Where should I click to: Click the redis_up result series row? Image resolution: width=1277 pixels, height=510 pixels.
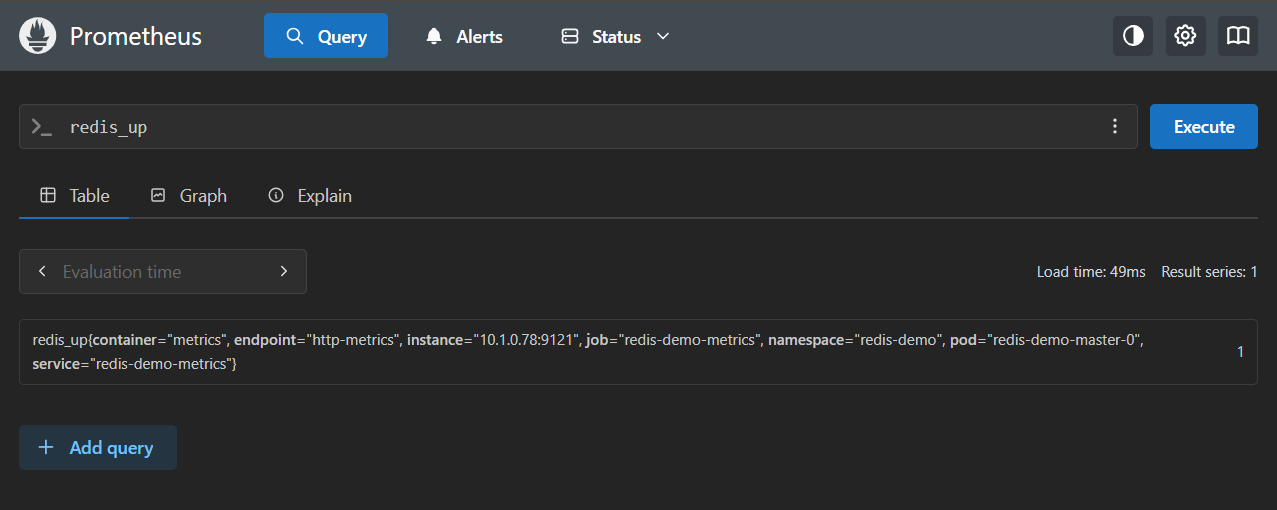tap(638, 352)
